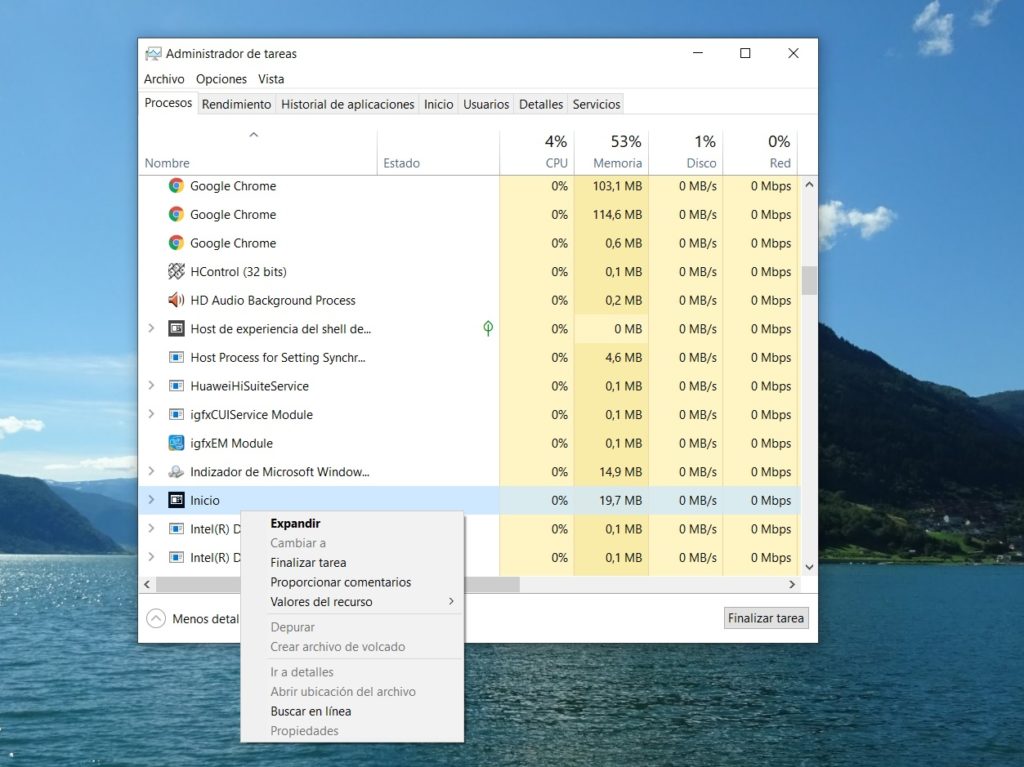This screenshot has width=1024, height=767.
Task: Click the Host Process for Setting Synchr icon
Action: 175,357
